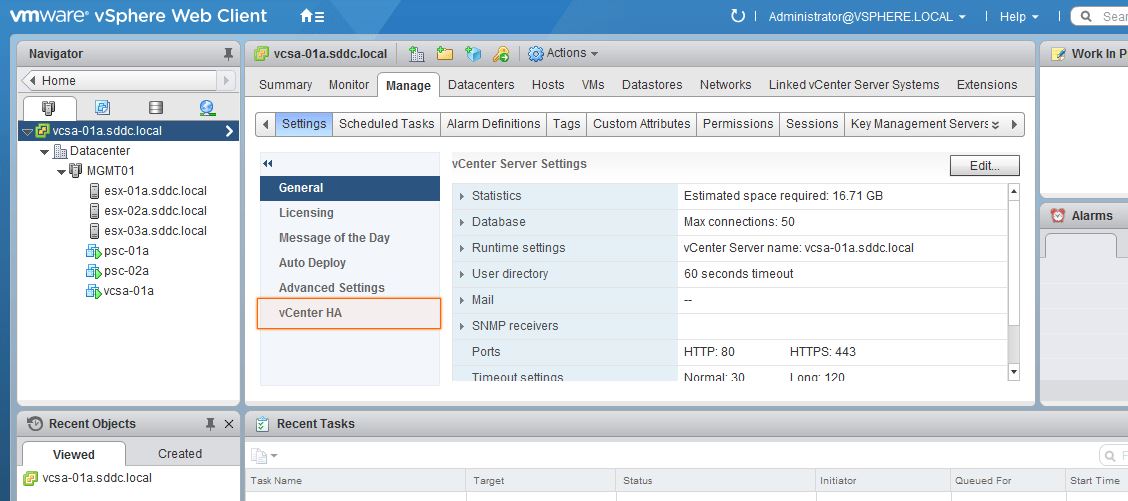Open Linked vCenter Server Systems tab

(854, 85)
